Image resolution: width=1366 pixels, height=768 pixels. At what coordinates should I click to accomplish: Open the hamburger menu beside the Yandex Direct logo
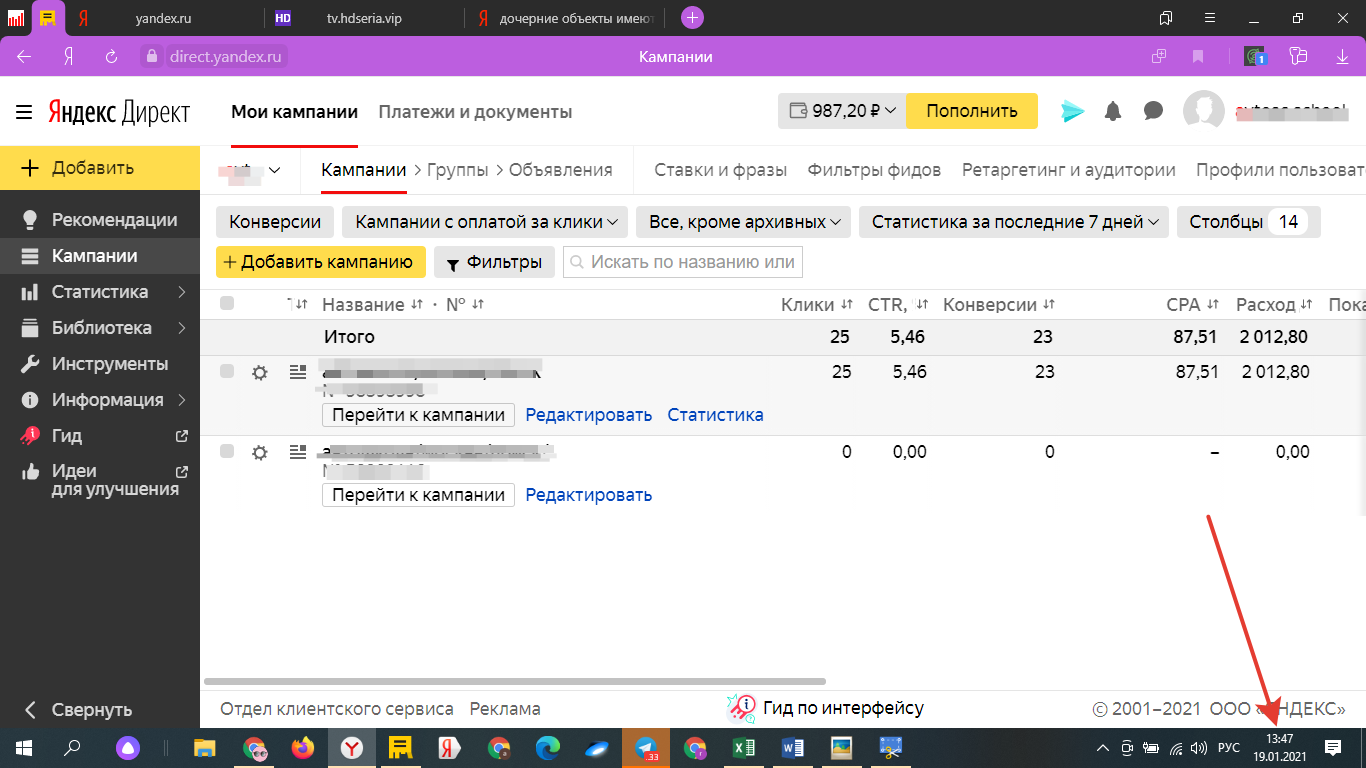click(x=24, y=112)
